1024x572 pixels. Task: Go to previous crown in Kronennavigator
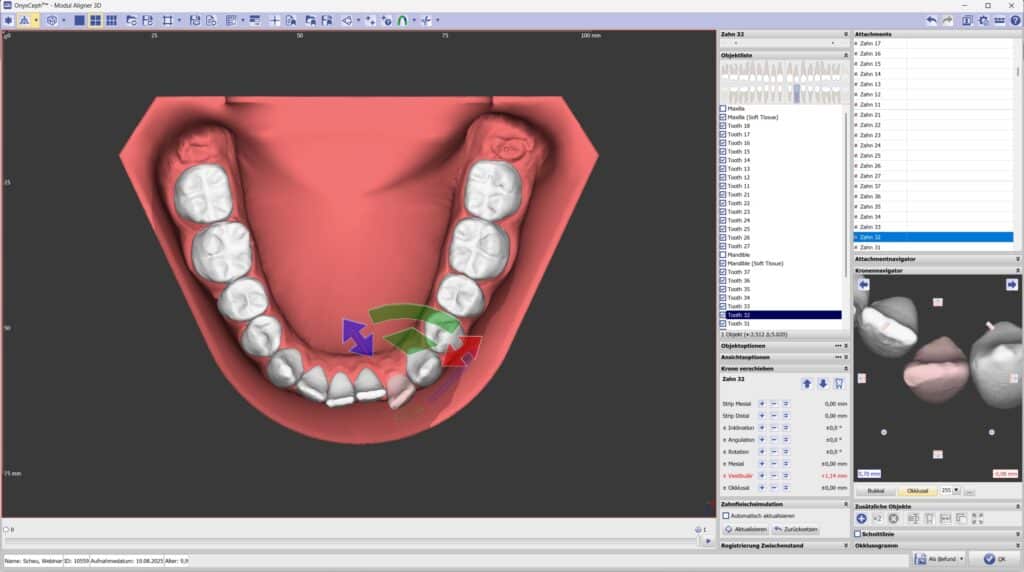tap(863, 285)
